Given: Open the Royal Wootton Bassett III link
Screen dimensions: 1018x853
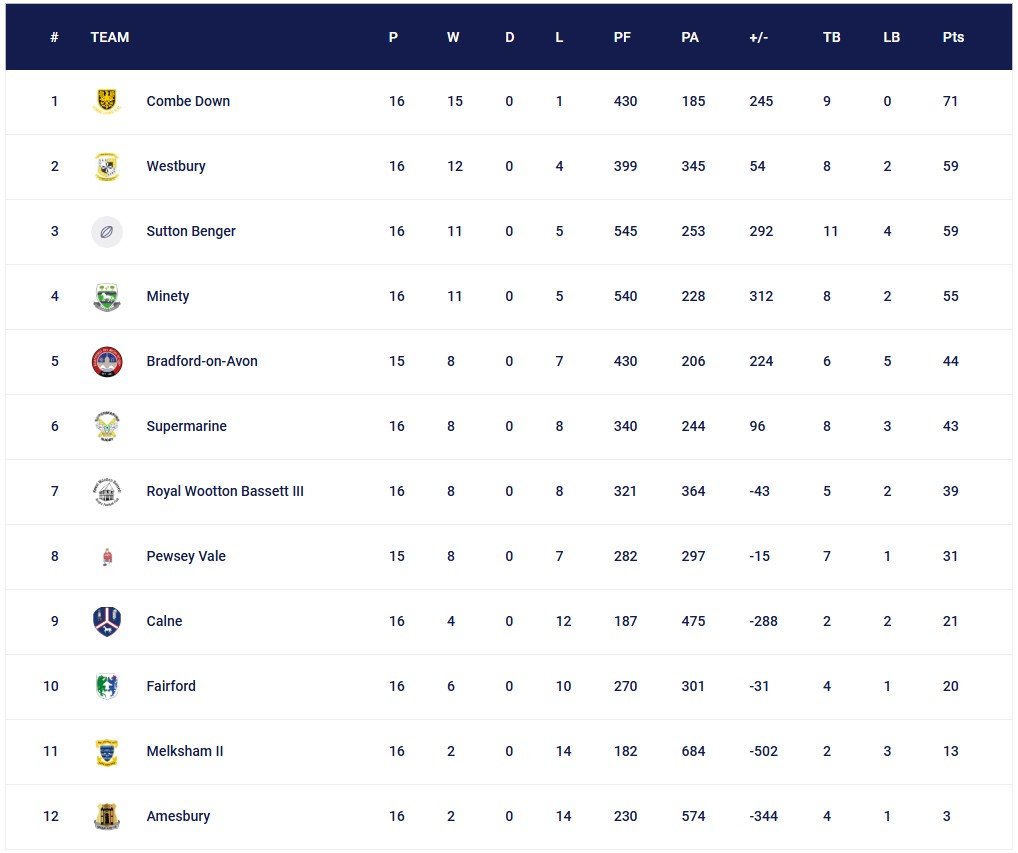Looking at the screenshot, I should pos(225,491).
